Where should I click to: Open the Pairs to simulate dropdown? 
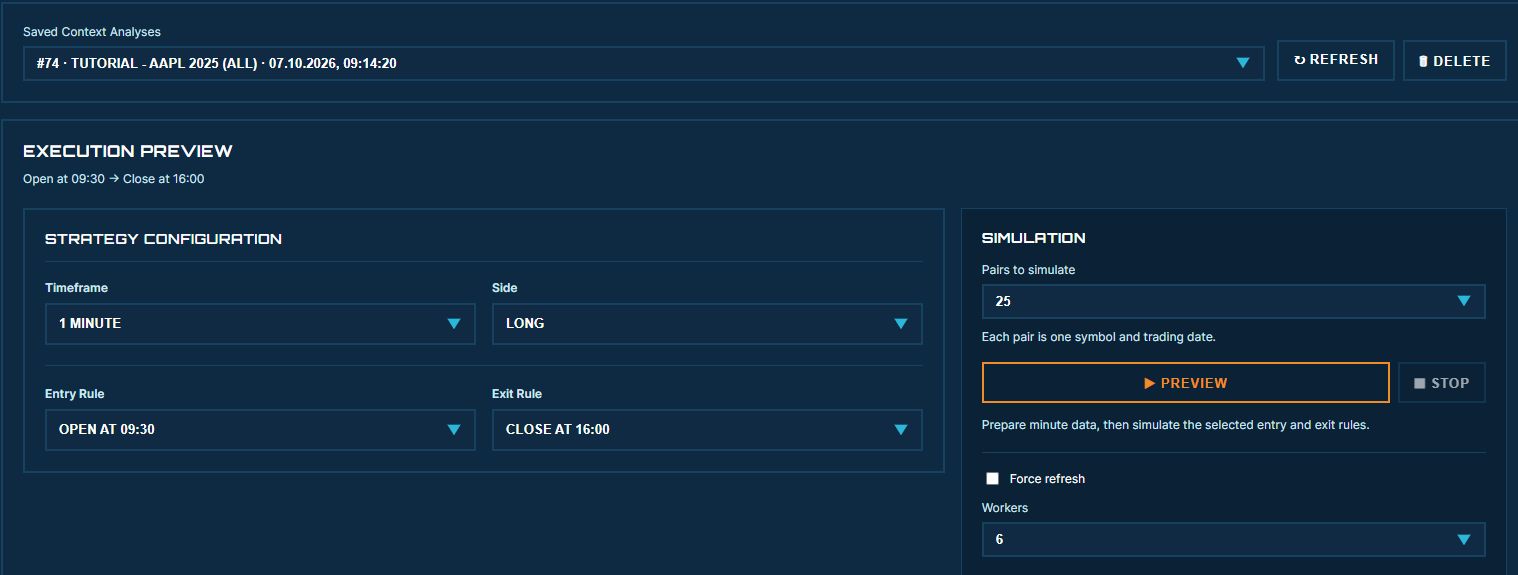(x=1233, y=301)
